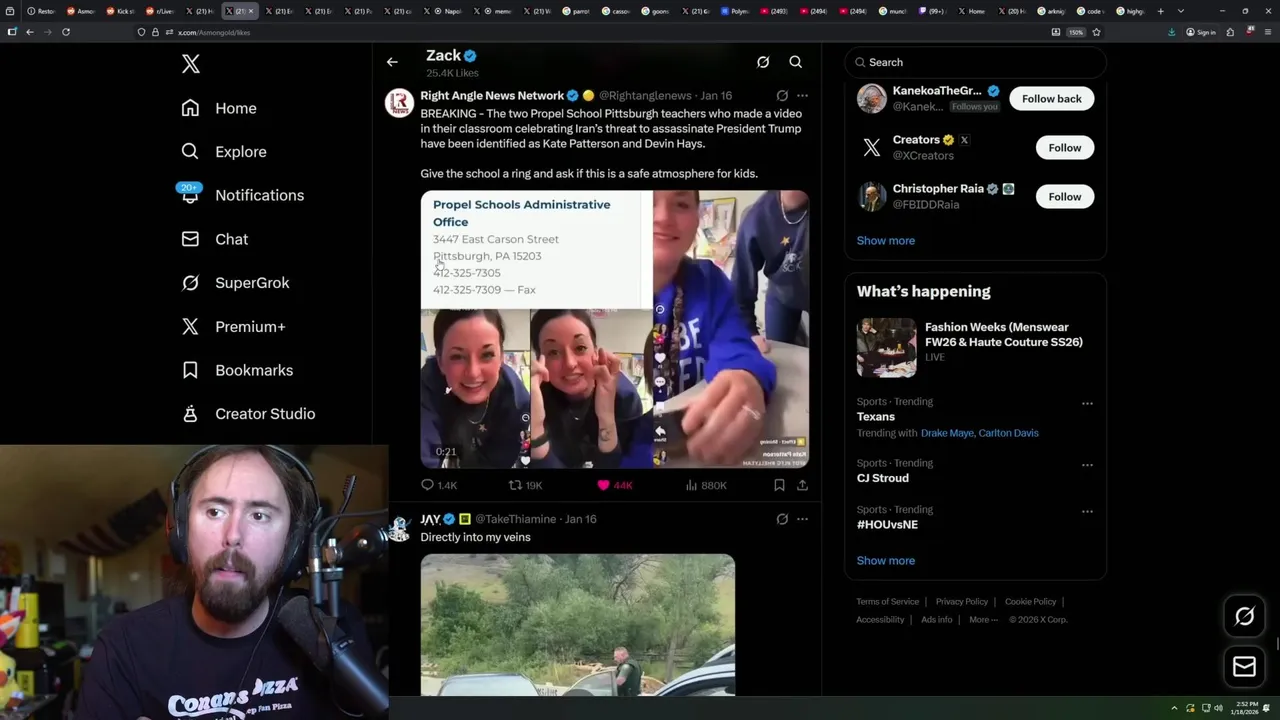Open Windows notifications bell icon
1280x720 pixels.
(x=1267, y=708)
